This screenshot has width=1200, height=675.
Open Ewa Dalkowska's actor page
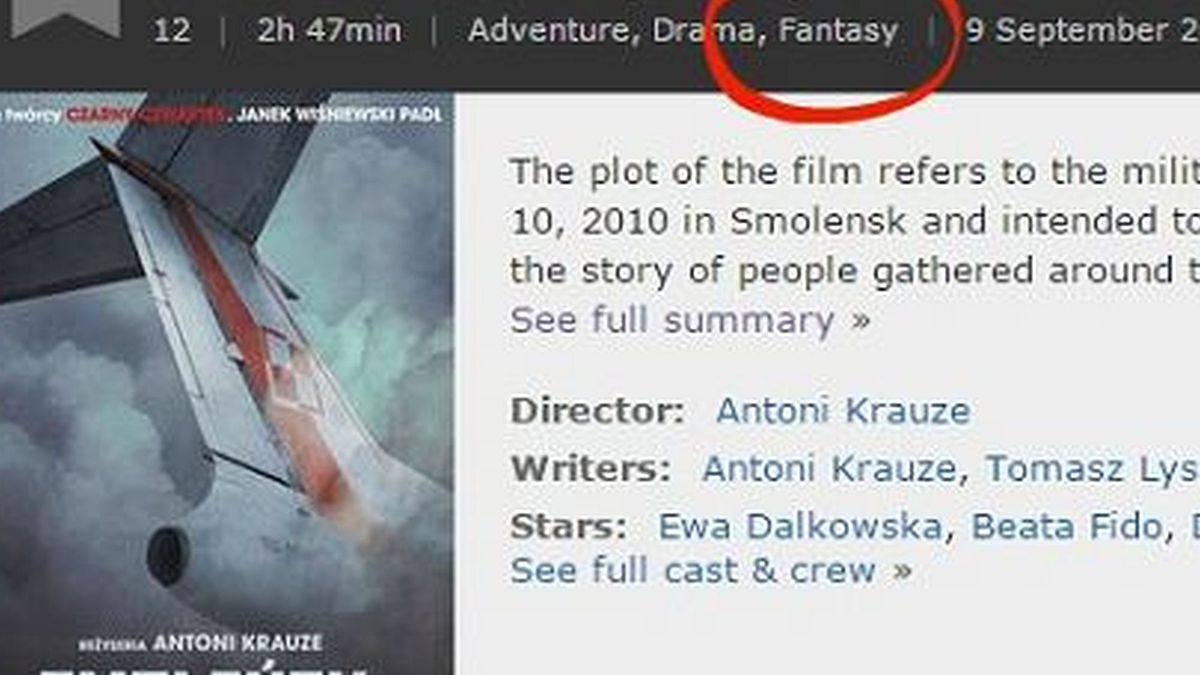[800, 527]
